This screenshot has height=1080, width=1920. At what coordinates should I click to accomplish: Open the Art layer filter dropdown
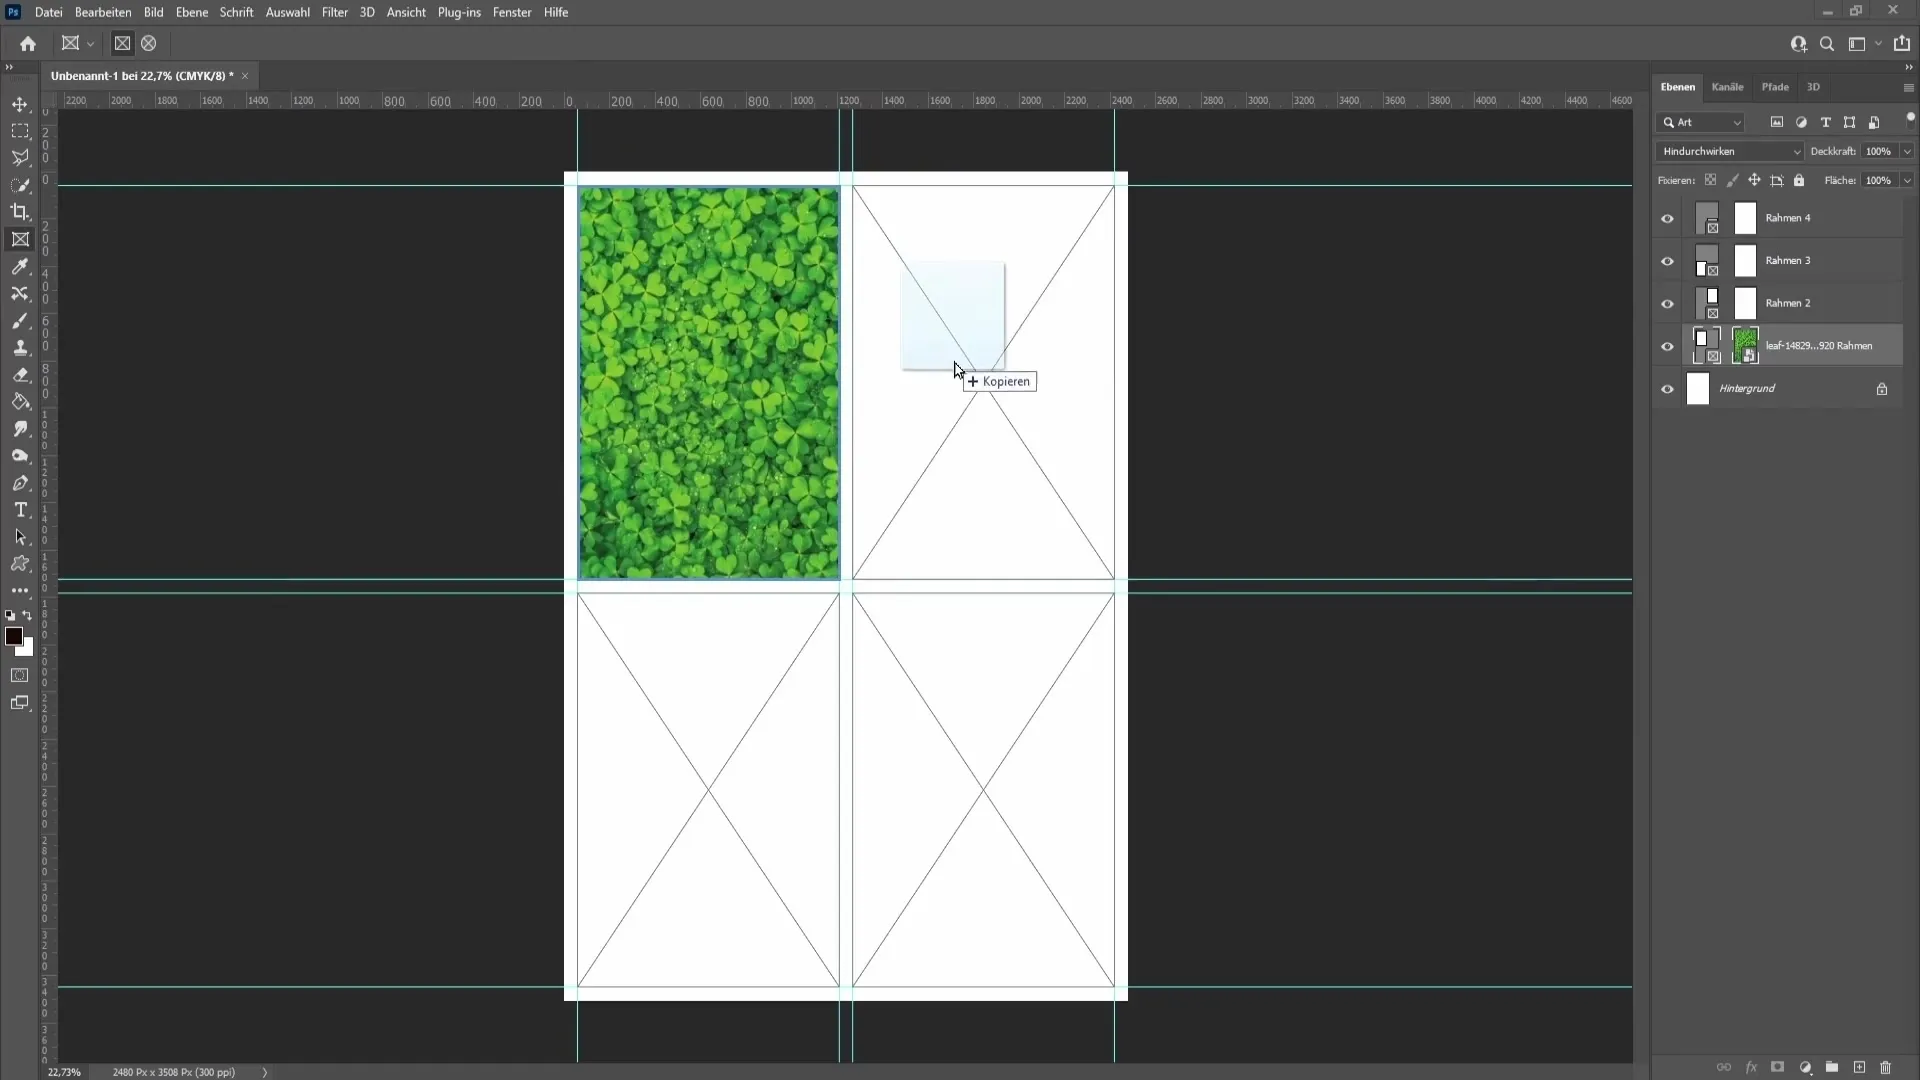[1701, 122]
